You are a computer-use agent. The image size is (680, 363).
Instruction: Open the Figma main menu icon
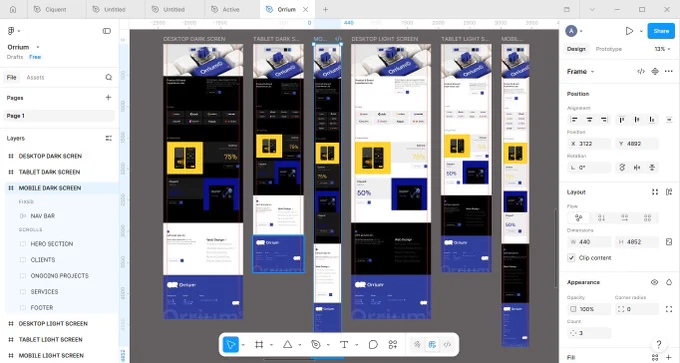(x=11, y=31)
